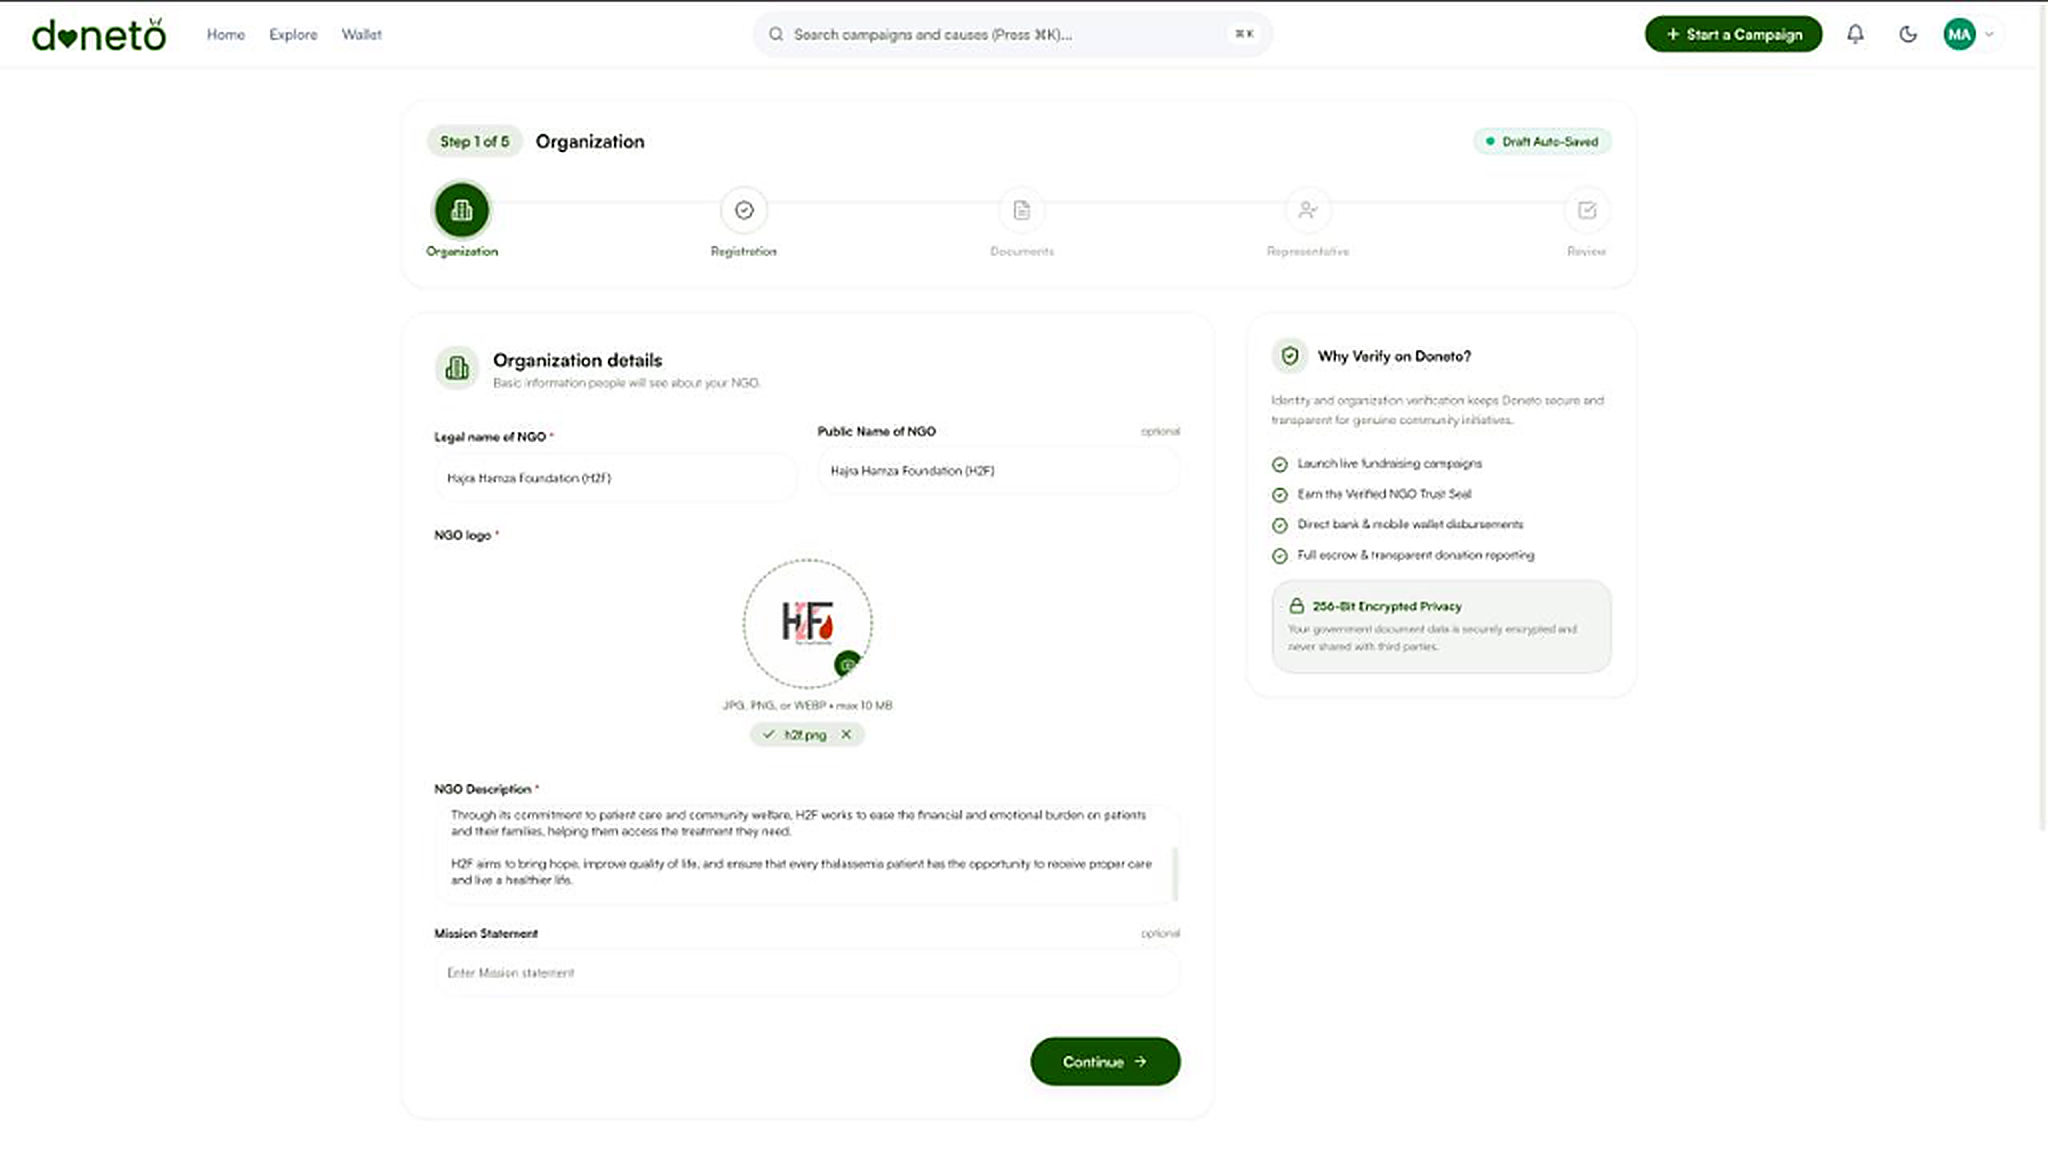Image resolution: width=2048 pixels, height=1168 pixels.
Task: Click the lock icon on Encrypted Privacy
Action: (x=1296, y=606)
